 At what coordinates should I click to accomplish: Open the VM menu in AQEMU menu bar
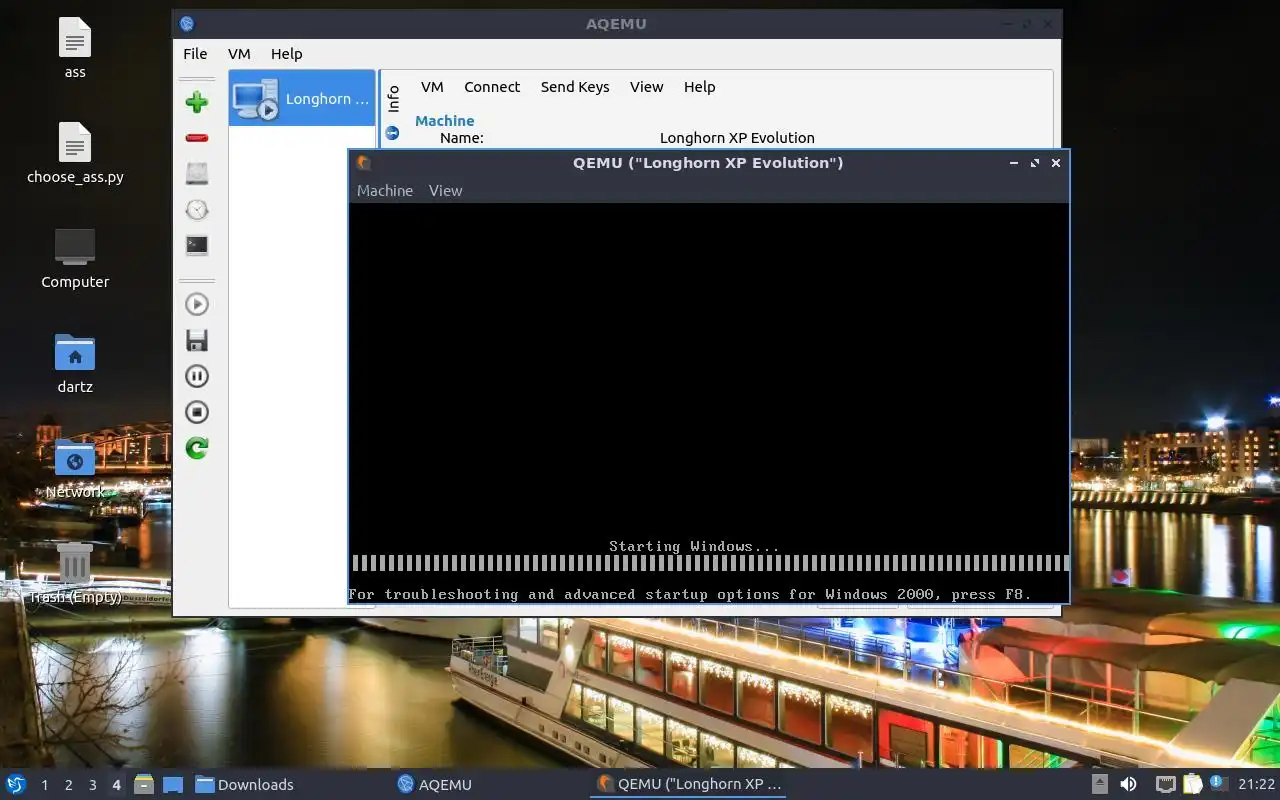[239, 54]
